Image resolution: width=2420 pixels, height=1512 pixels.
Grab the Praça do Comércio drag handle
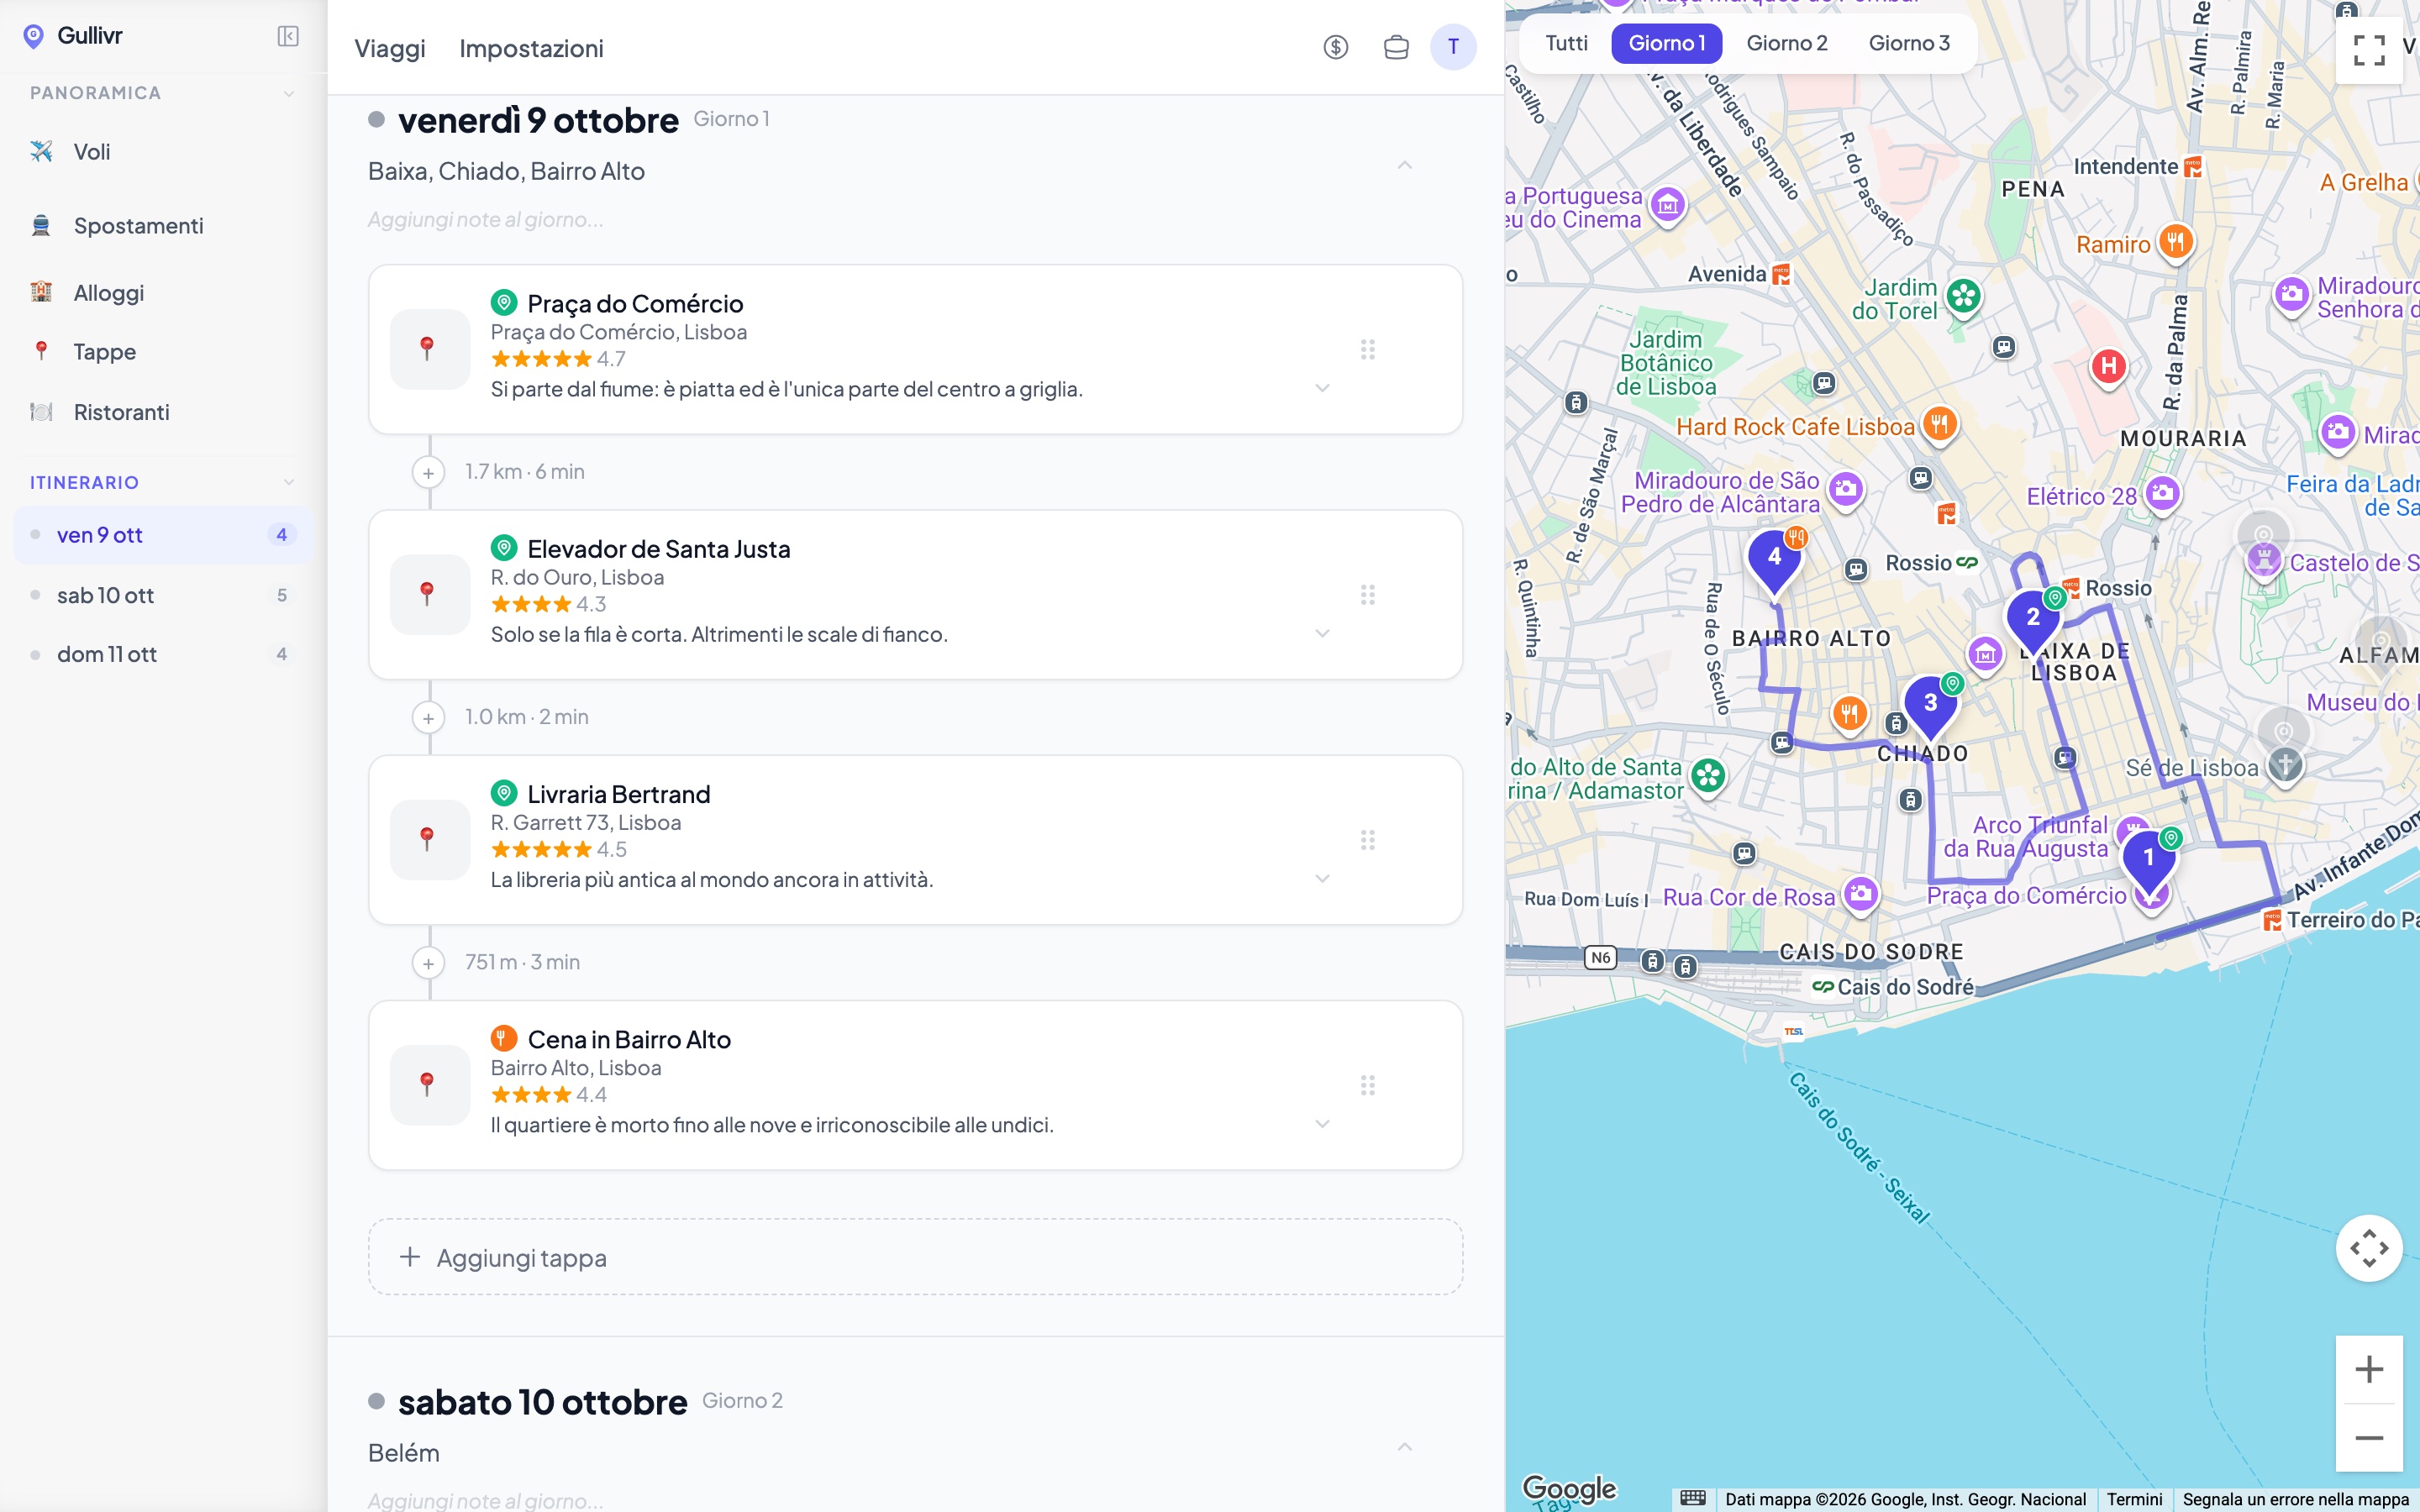[1368, 349]
